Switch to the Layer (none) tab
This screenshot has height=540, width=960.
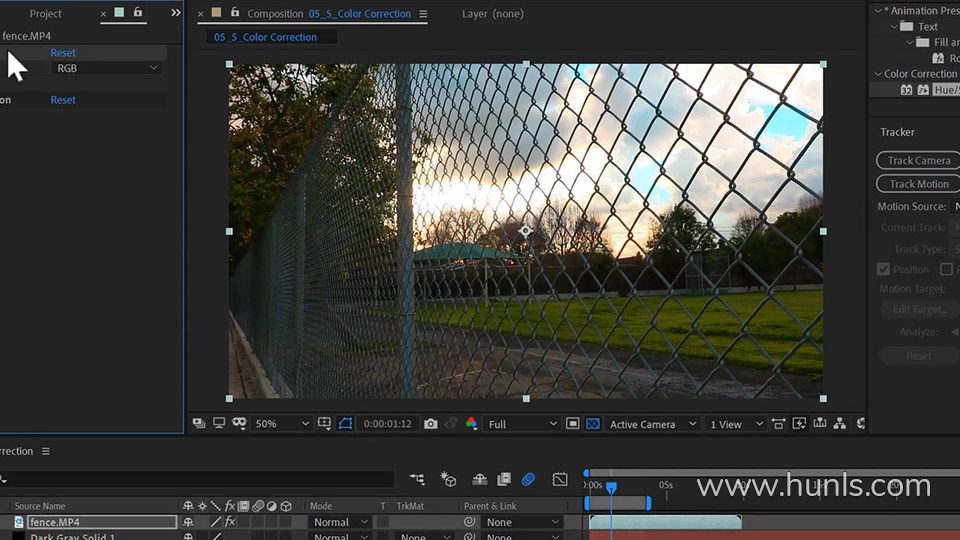(x=493, y=13)
